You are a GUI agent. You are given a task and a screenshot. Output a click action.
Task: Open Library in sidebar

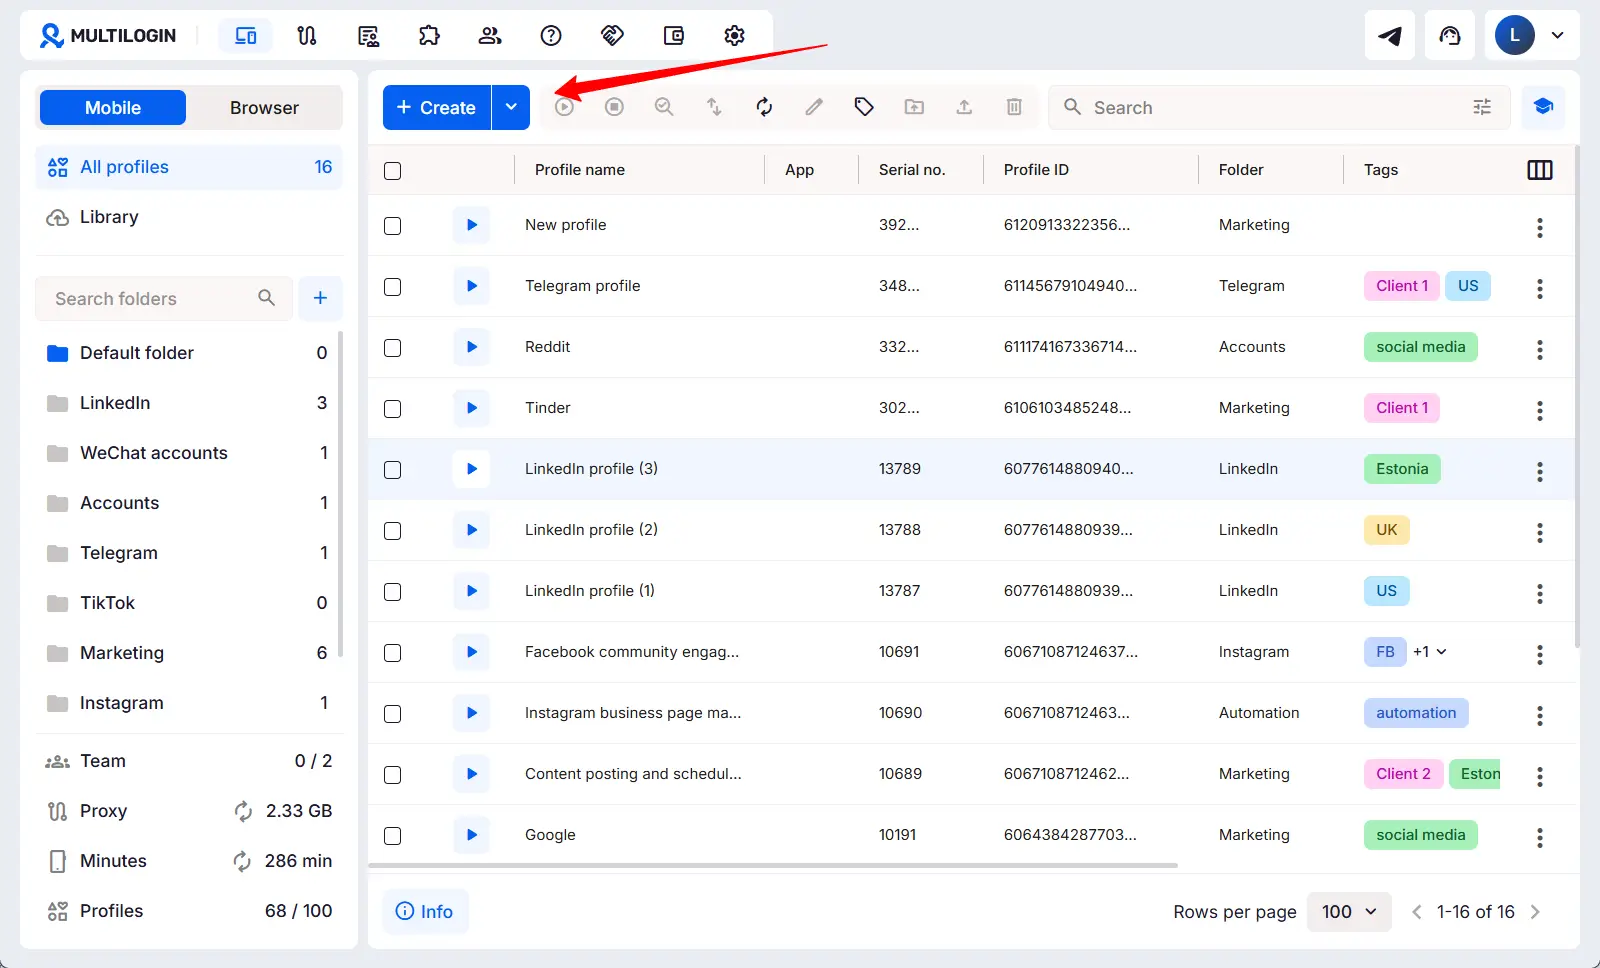pyautogui.click(x=189, y=217)
